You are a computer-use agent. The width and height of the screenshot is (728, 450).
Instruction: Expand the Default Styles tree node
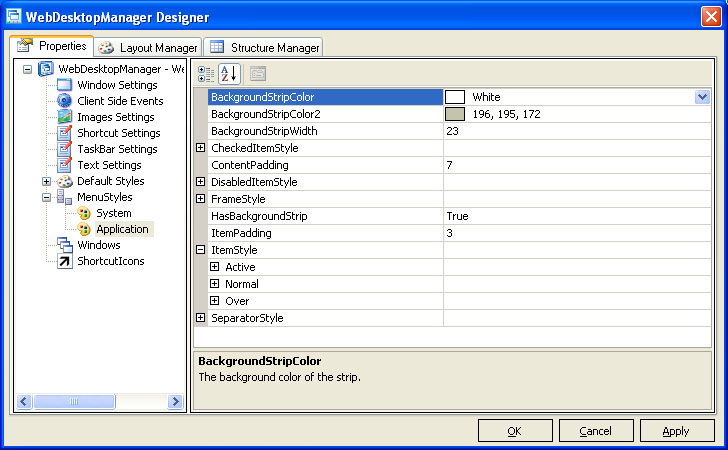46,181
